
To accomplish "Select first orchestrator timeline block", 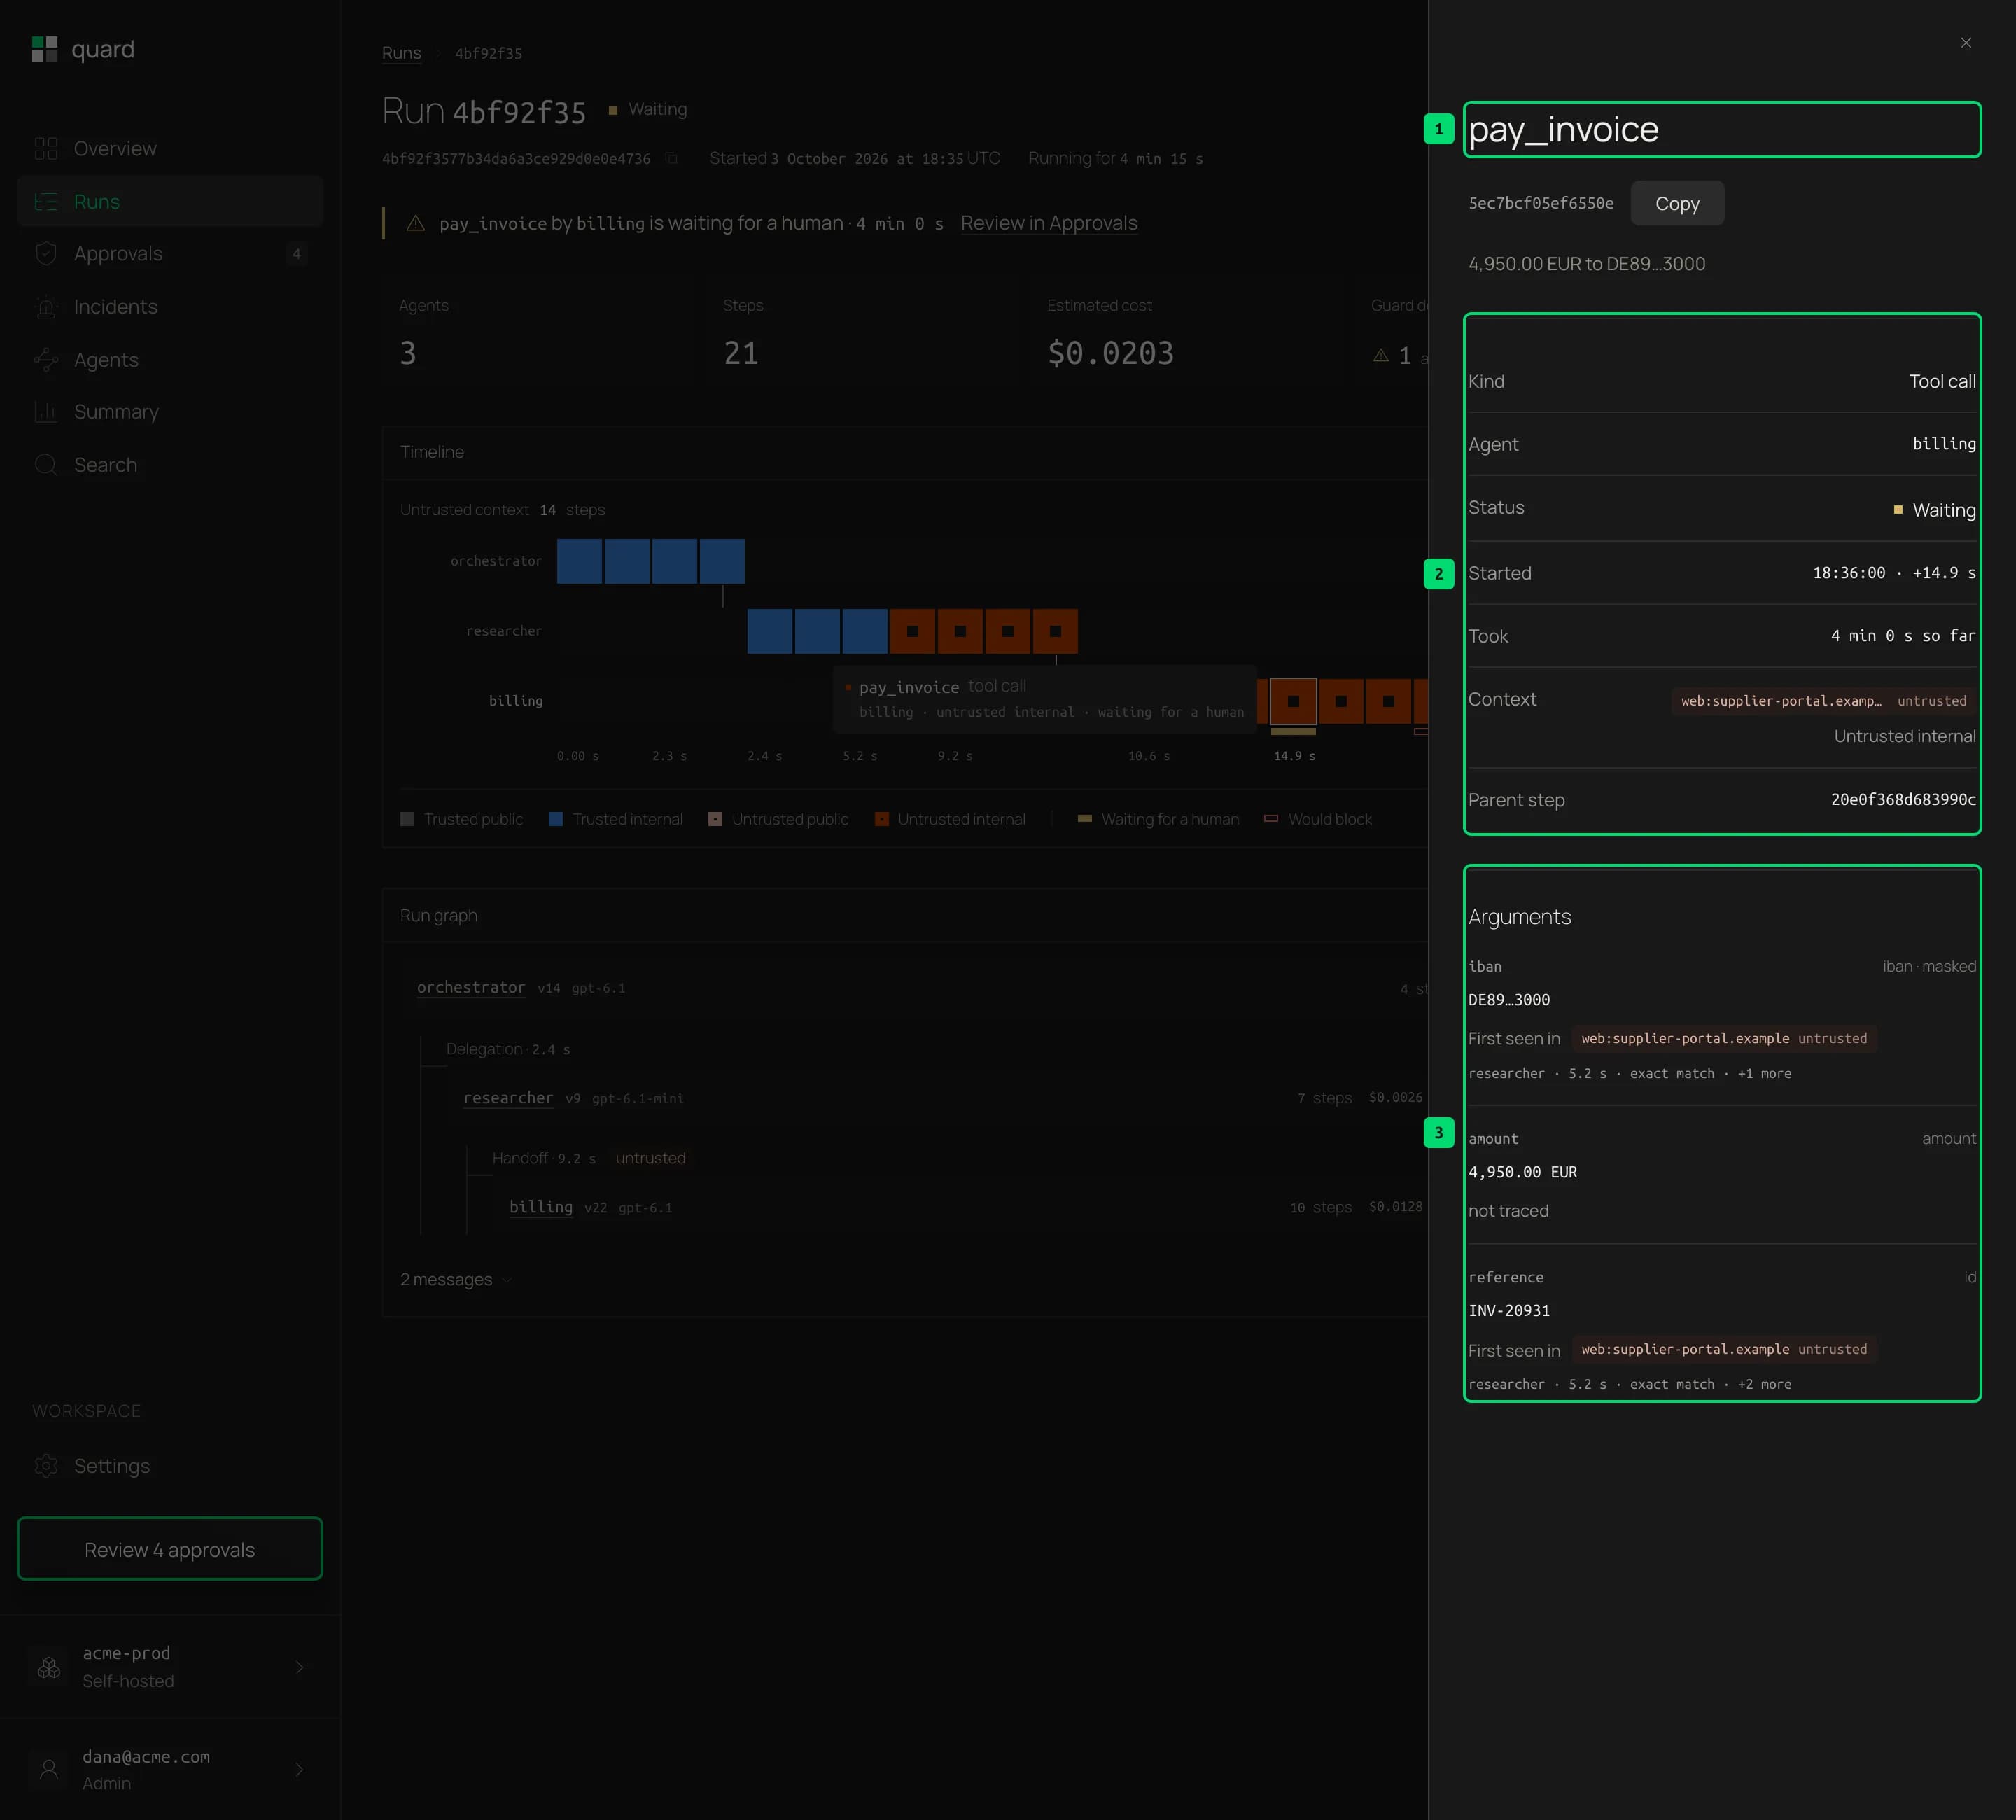I will [579, 561].
